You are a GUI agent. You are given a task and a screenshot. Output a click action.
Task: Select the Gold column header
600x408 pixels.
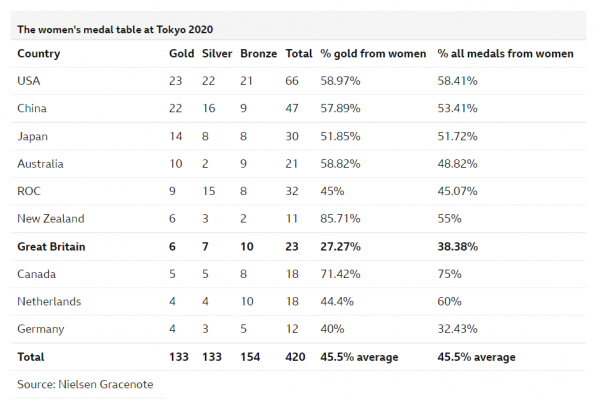[181, 54]
